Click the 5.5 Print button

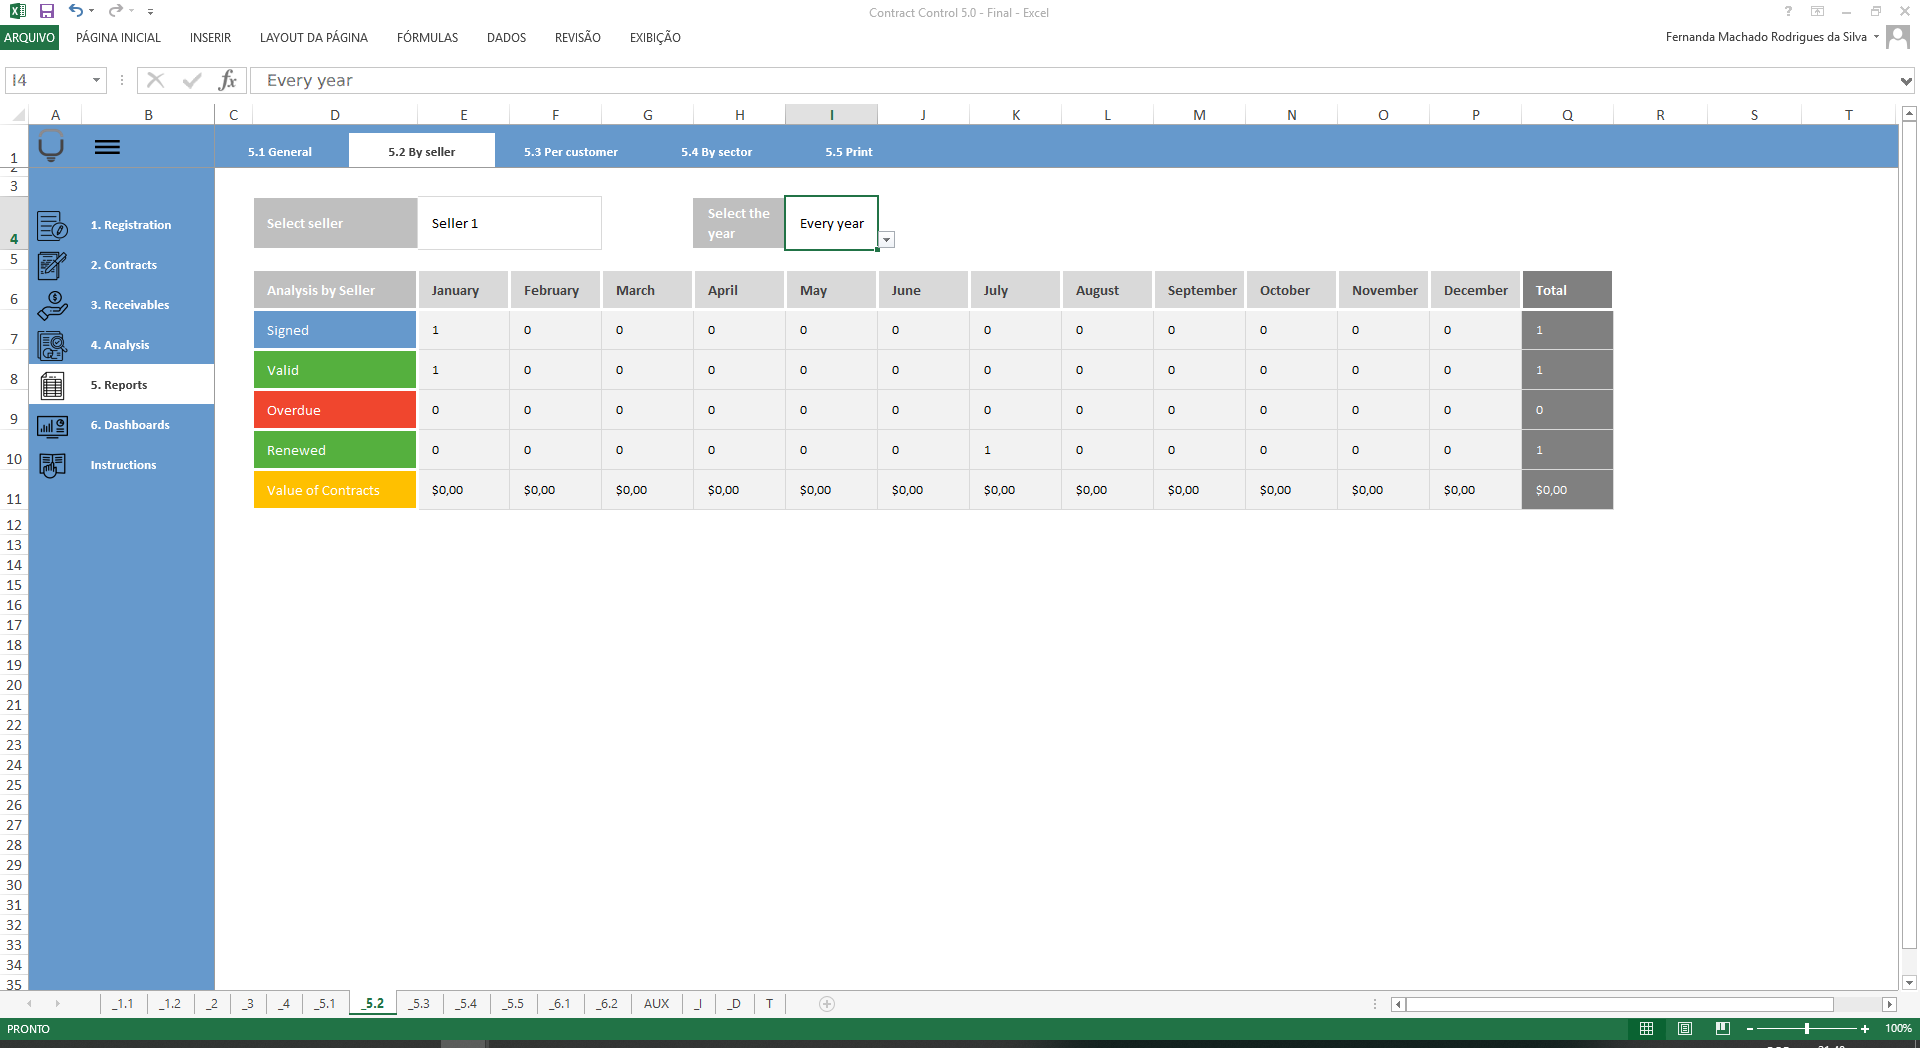tap(847, 151)
